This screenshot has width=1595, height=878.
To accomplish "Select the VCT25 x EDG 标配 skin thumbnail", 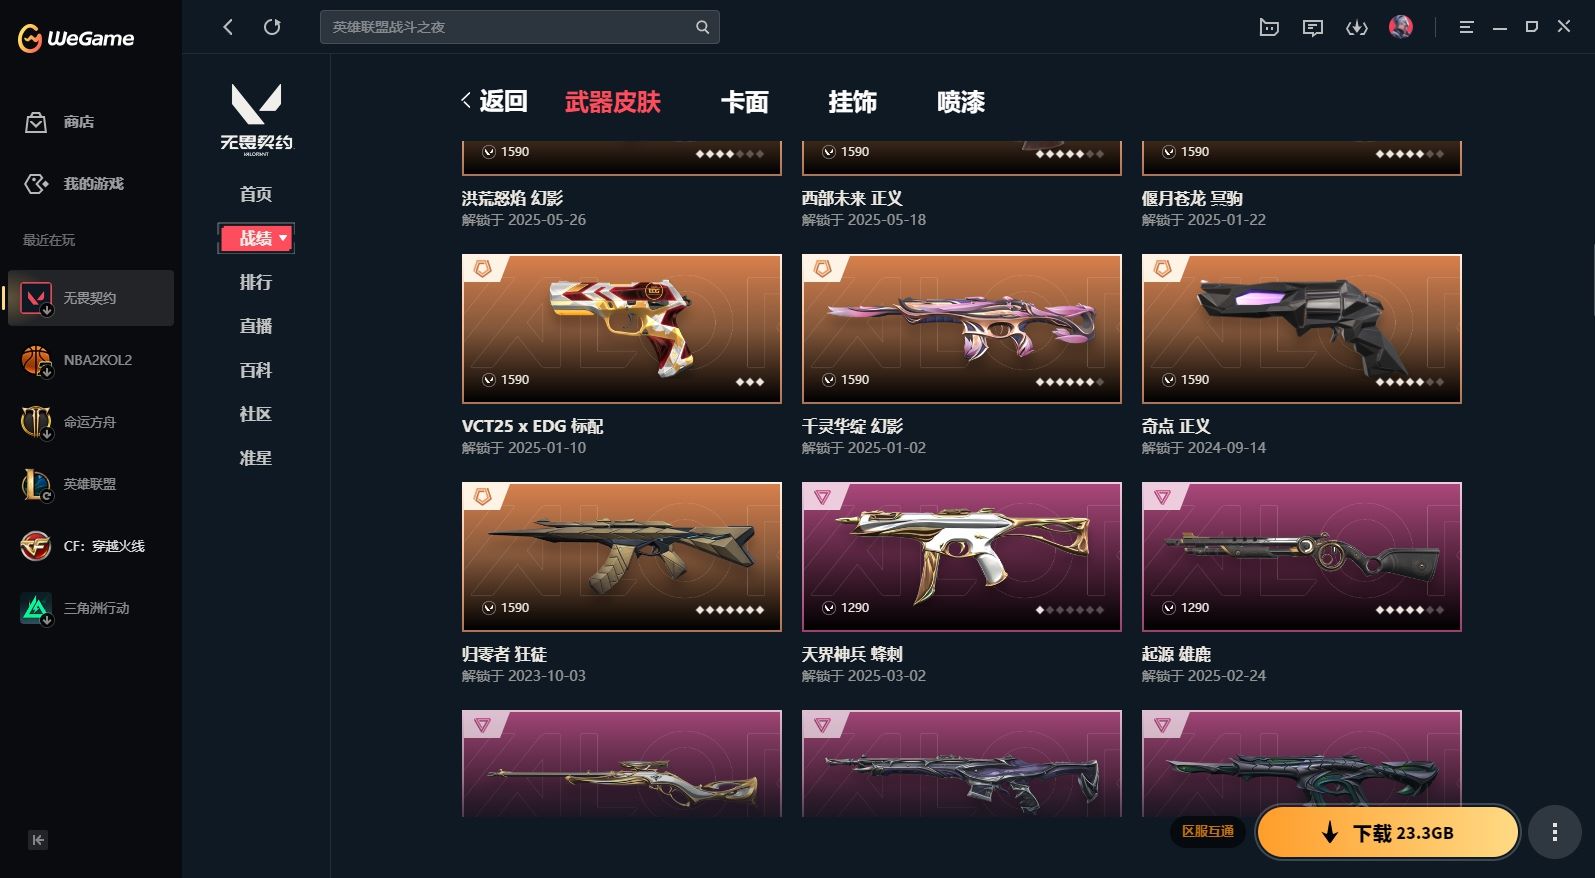I will [x=622, y=329].
